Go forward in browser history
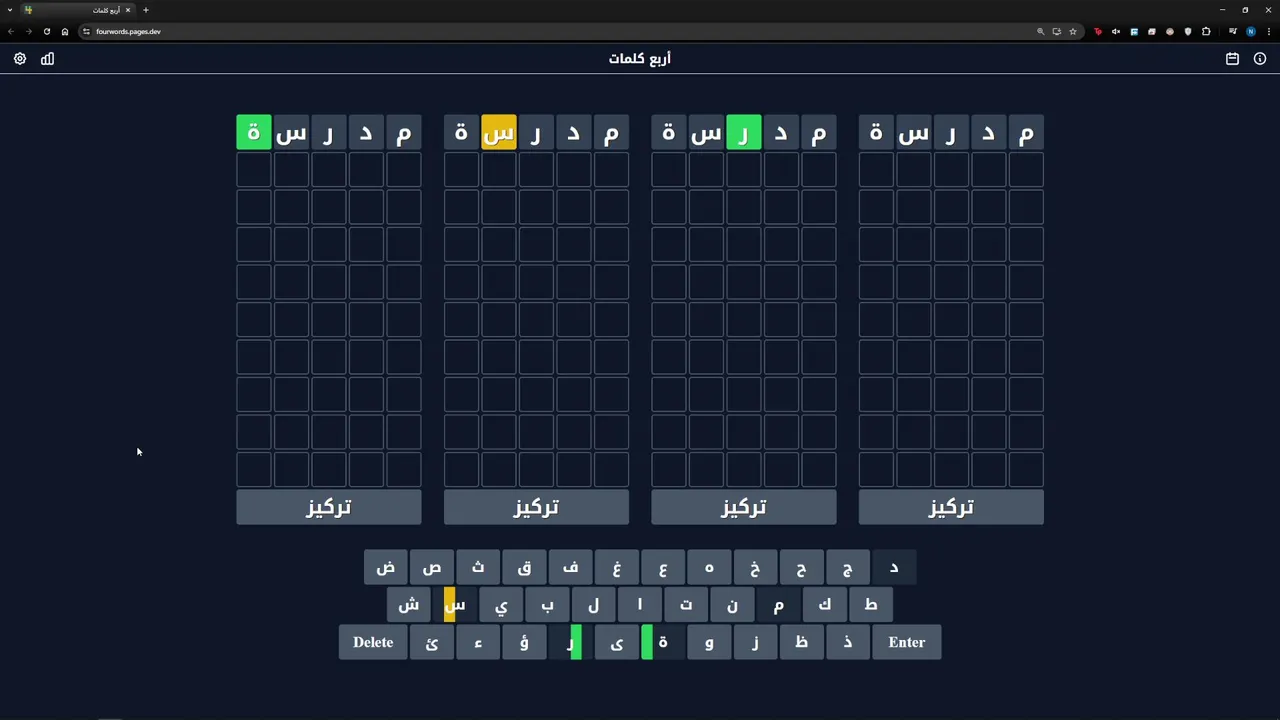Image resolution: width=1280 pixels, height=720 pixels. pos(28,31)
